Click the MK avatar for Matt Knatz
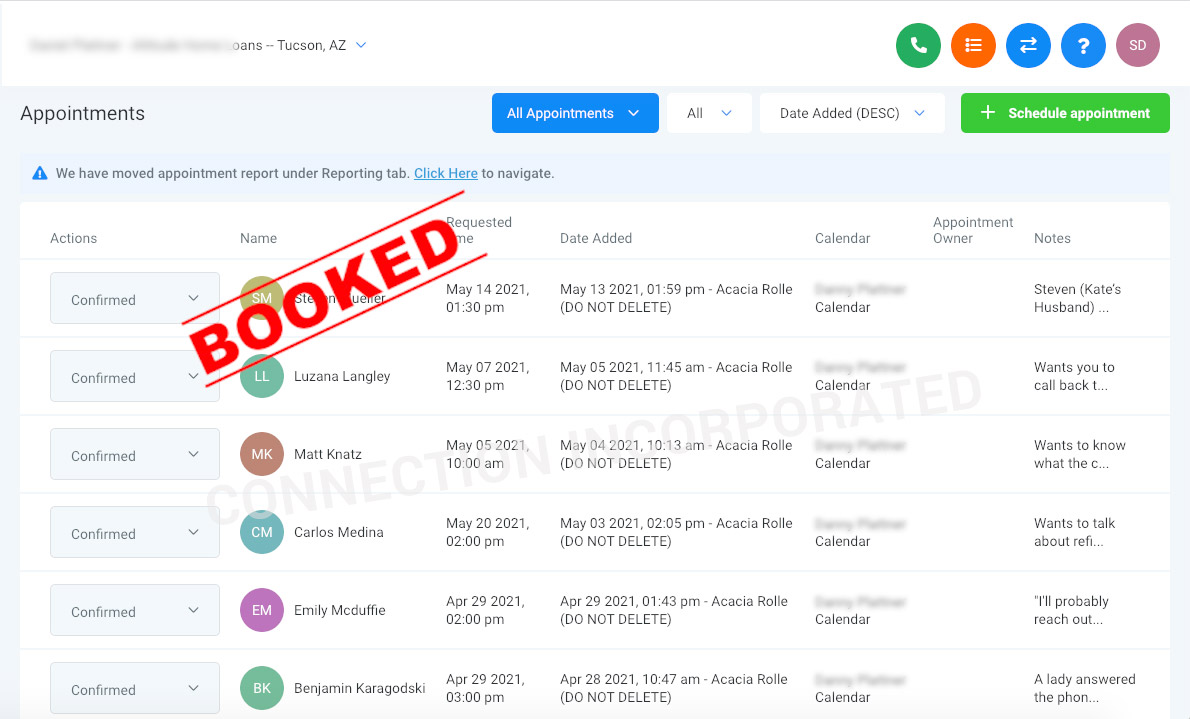1190x719 pixels. tap(262, 454)
